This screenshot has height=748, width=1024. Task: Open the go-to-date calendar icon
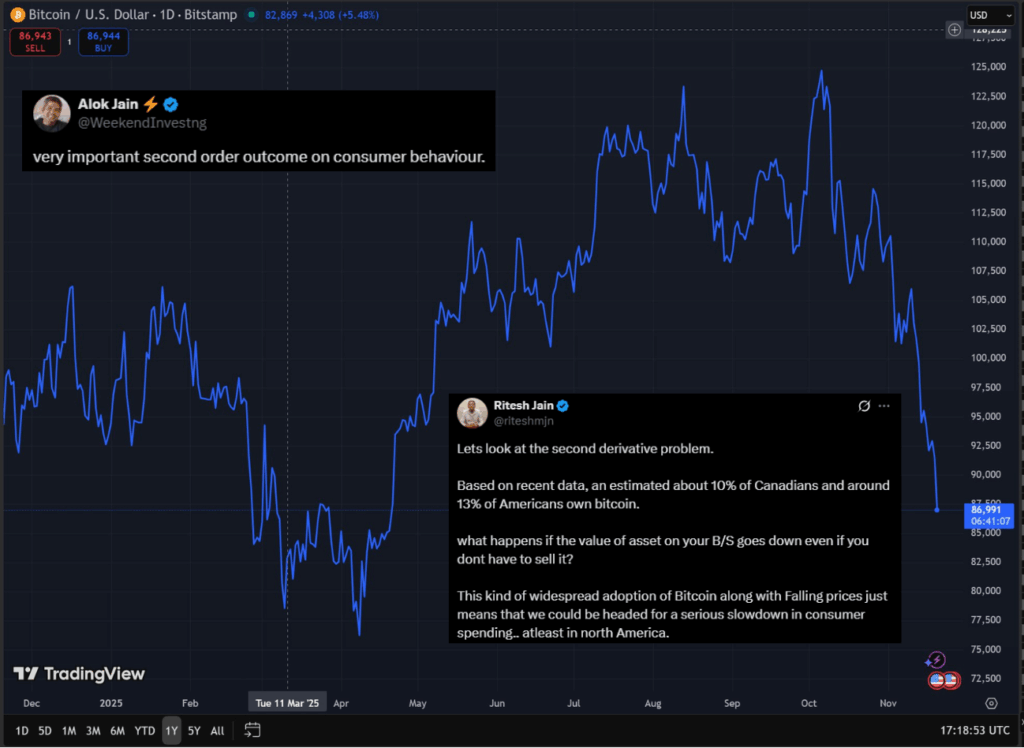[x=252, y=730]
